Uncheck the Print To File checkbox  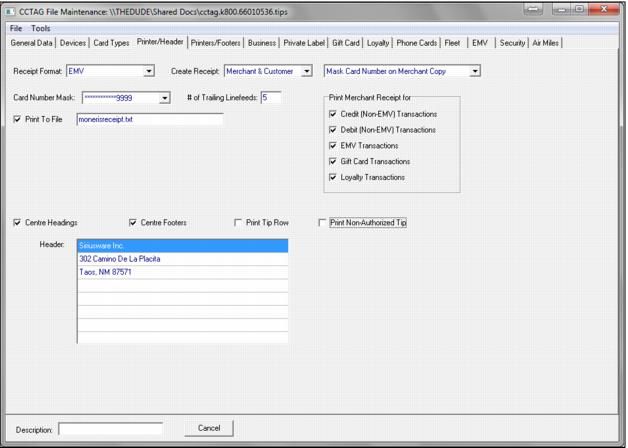click(x=18, y=120)
